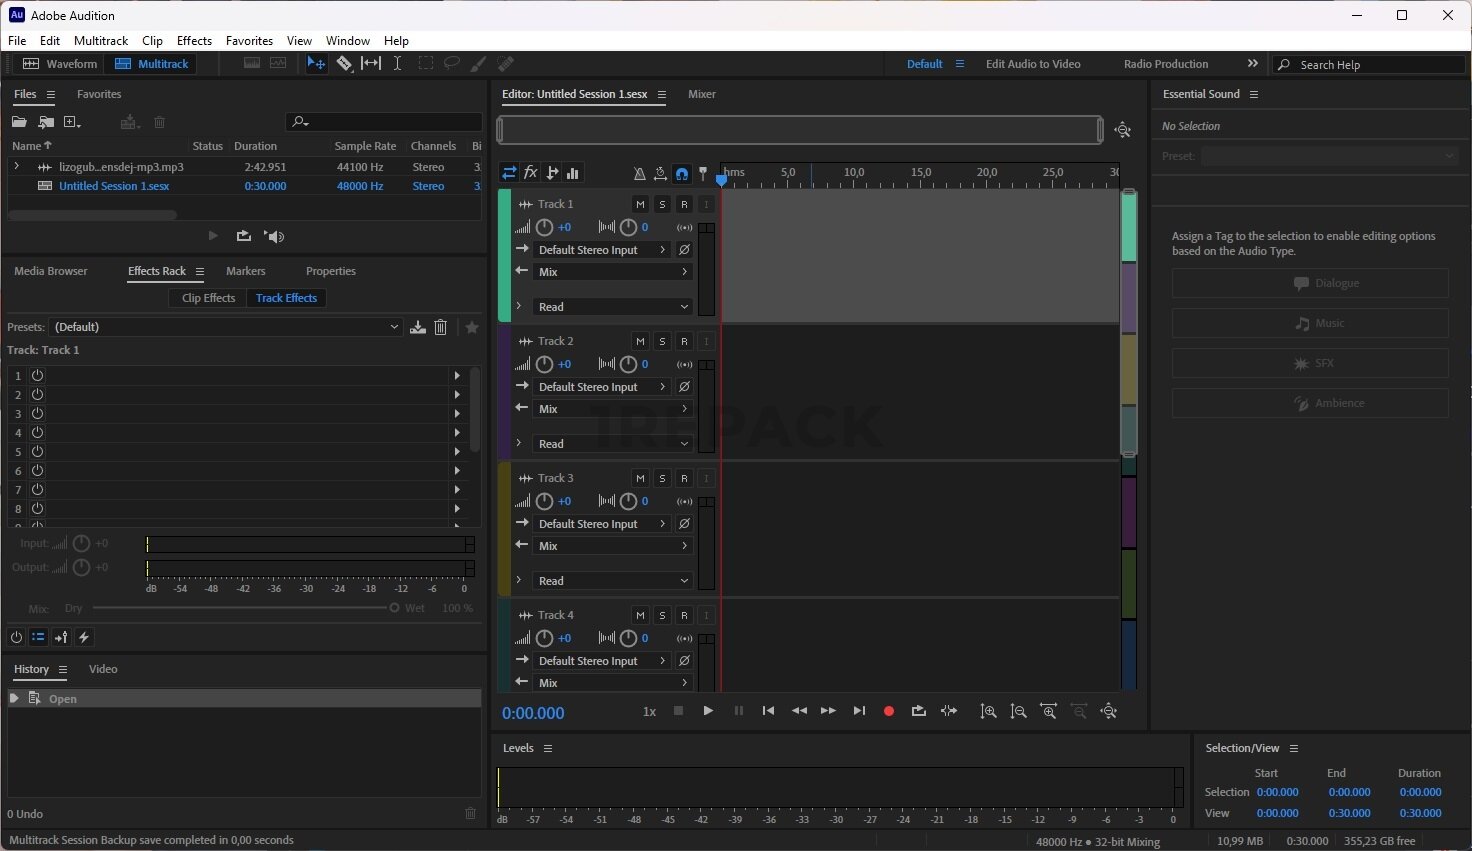The height and width of the screenshot is (851, 1472).
Task: Click the Open File folder icon
Action: tap(19, 122)
